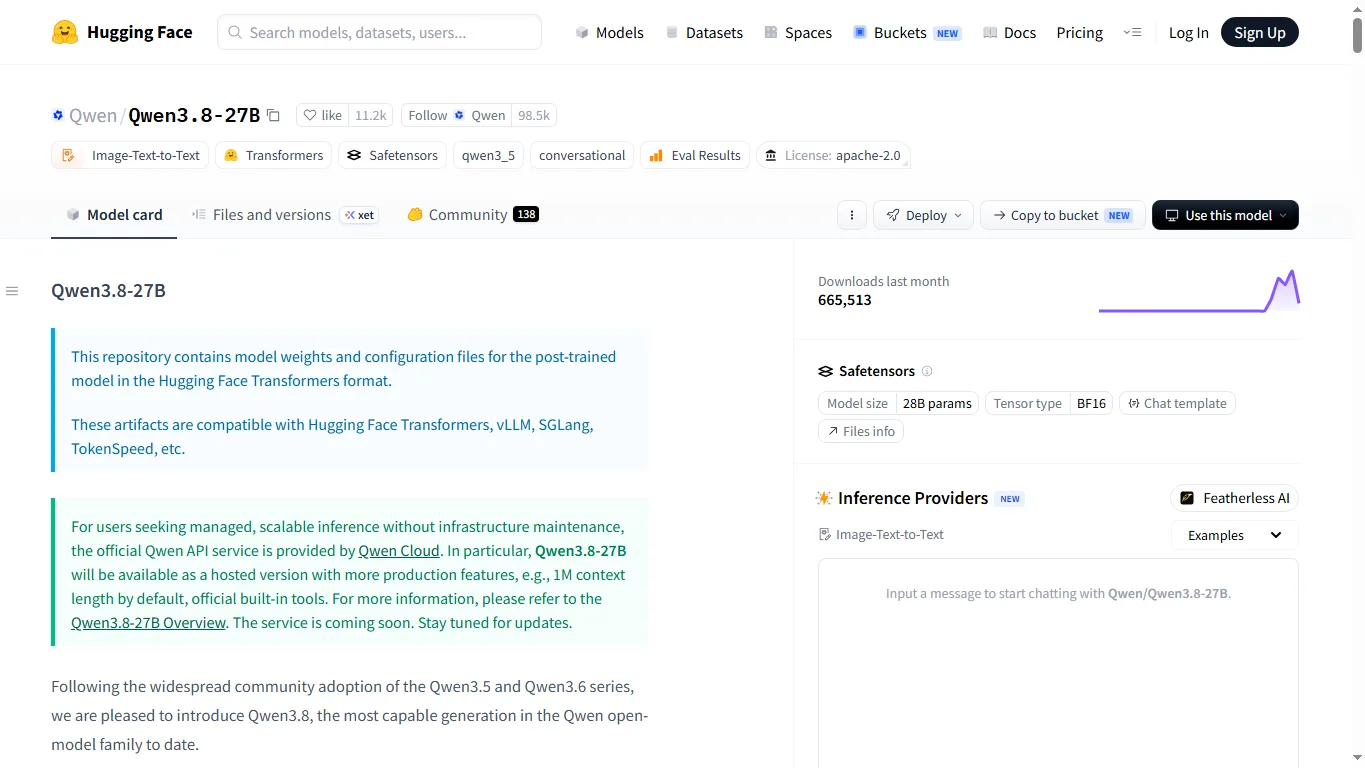The width and height of the screenshot is (1365, 768).
Task: Like the Qwen3.8-27B model
Action: click(x=322, y=115)
